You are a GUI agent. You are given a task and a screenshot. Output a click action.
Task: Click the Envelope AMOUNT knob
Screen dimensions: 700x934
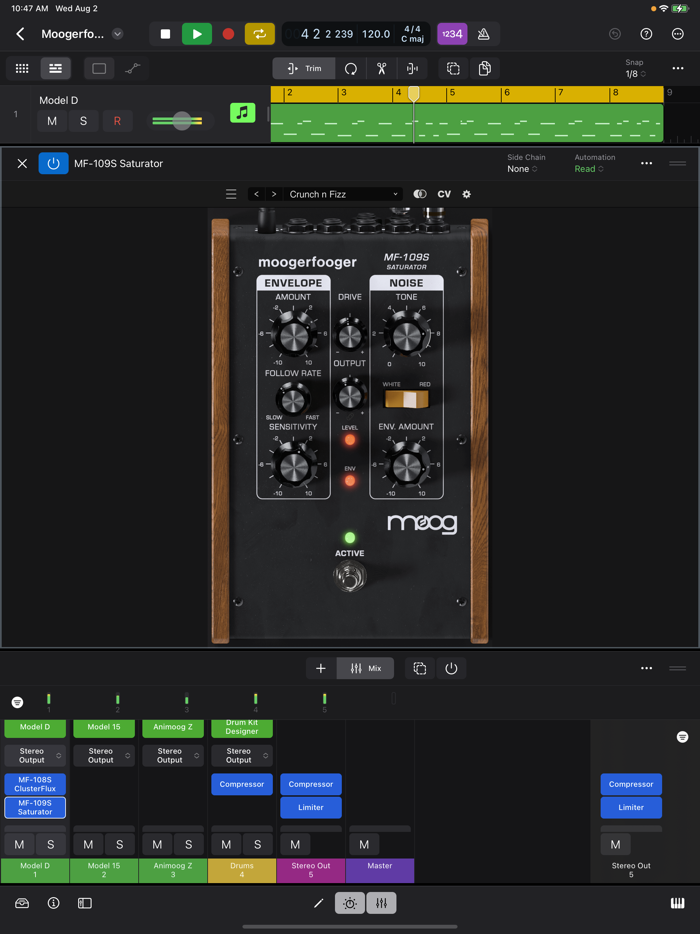[293, 335]
